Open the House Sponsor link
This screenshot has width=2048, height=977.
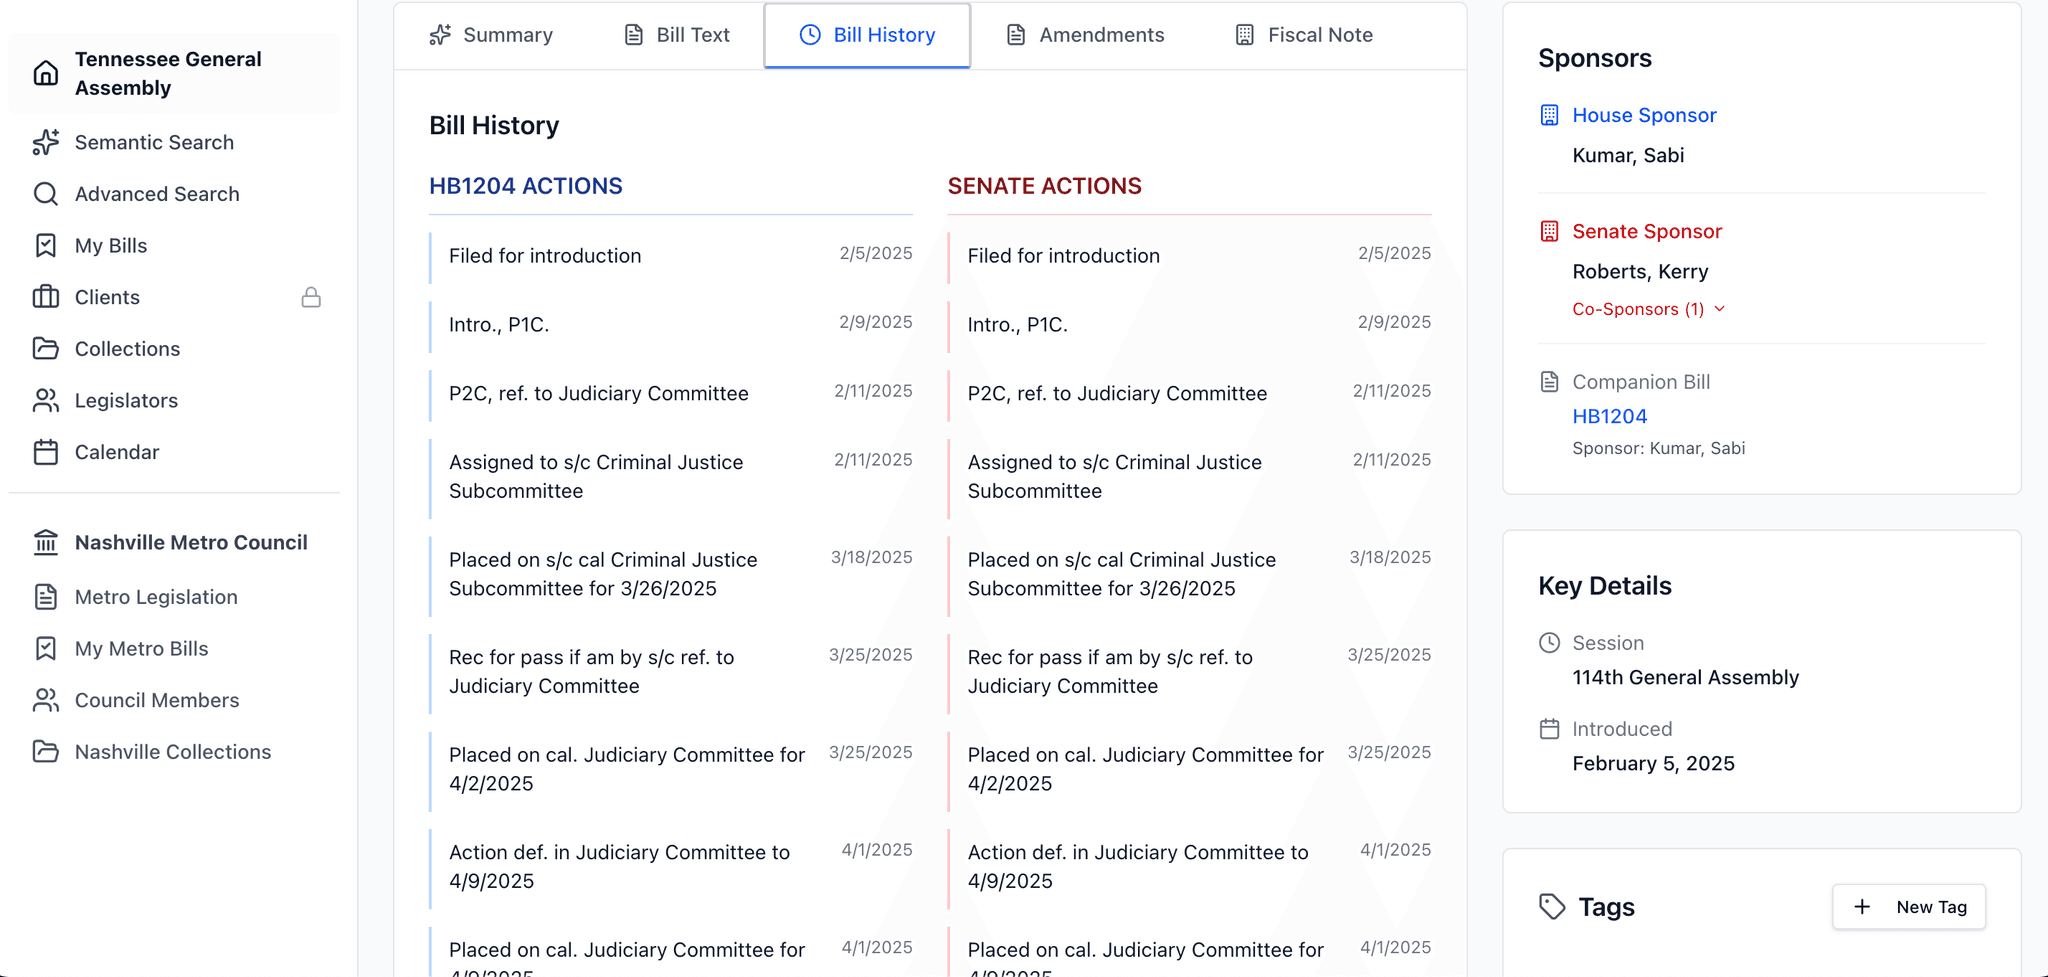[1644, 115]
